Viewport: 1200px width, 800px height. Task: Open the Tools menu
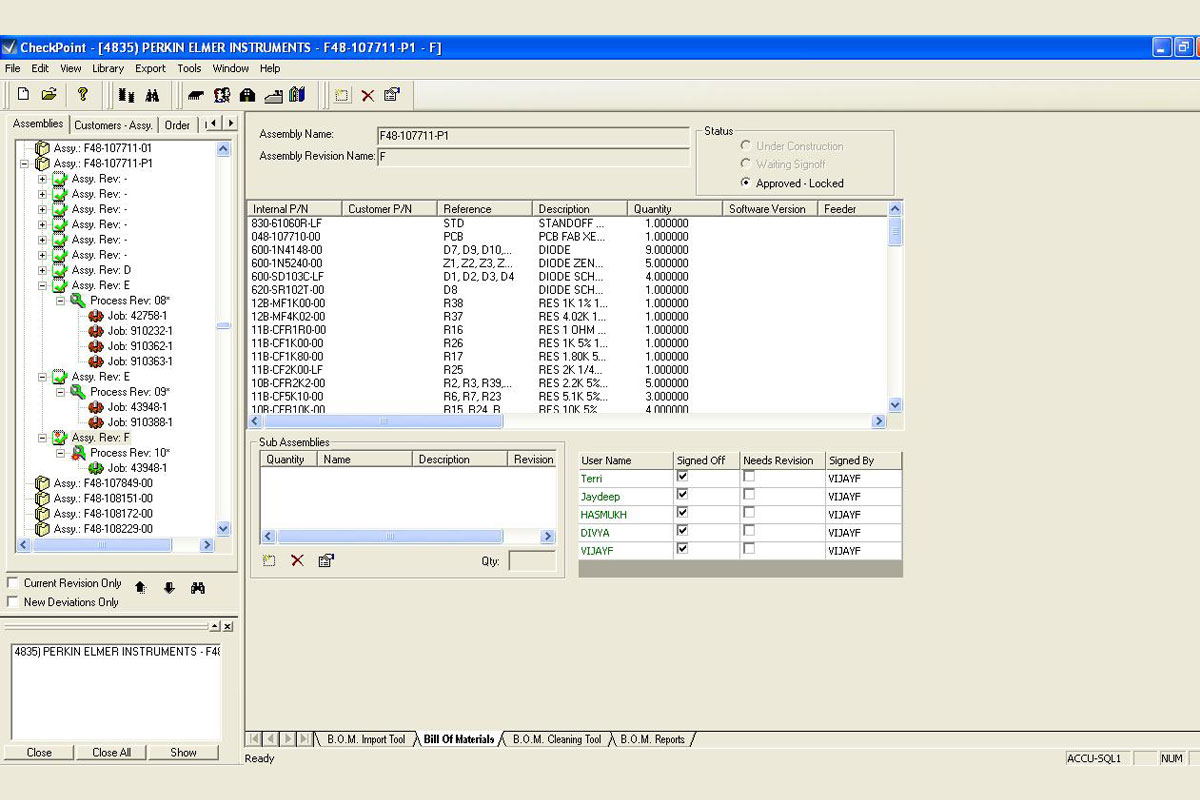[189, 68]
